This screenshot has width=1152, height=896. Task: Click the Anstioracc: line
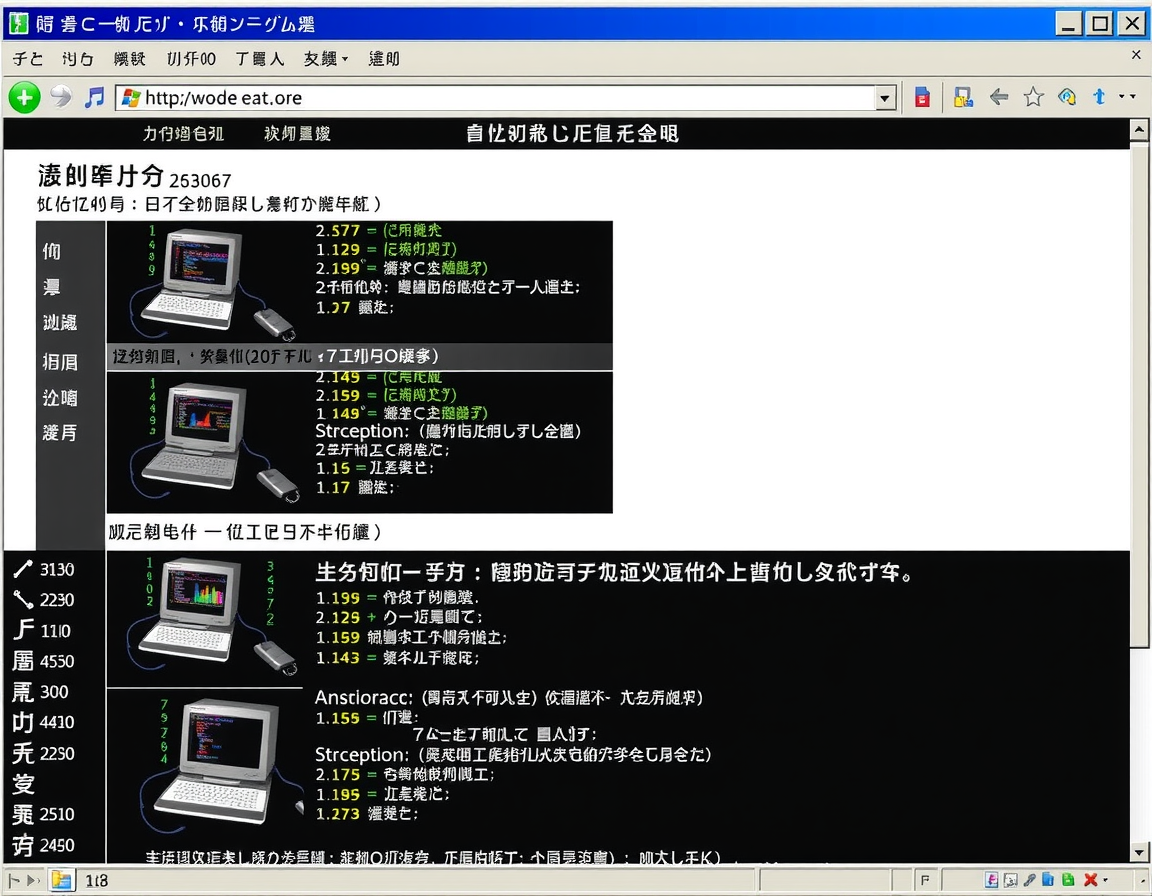(509, 698)
